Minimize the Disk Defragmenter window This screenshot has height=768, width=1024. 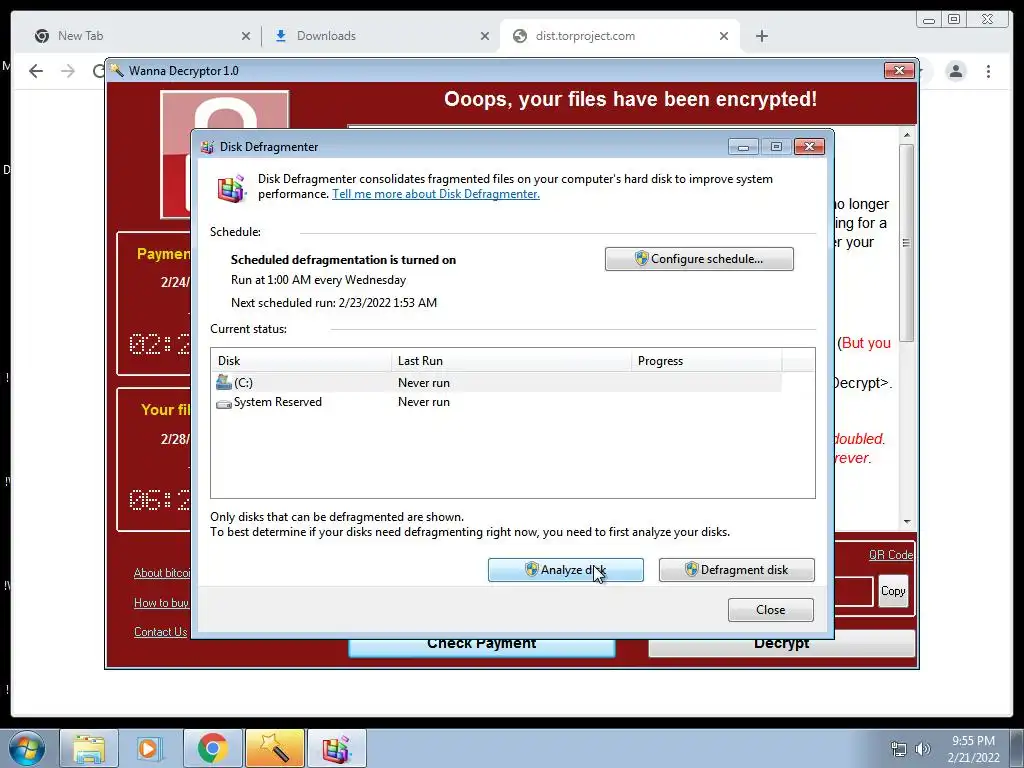[743, 147]
